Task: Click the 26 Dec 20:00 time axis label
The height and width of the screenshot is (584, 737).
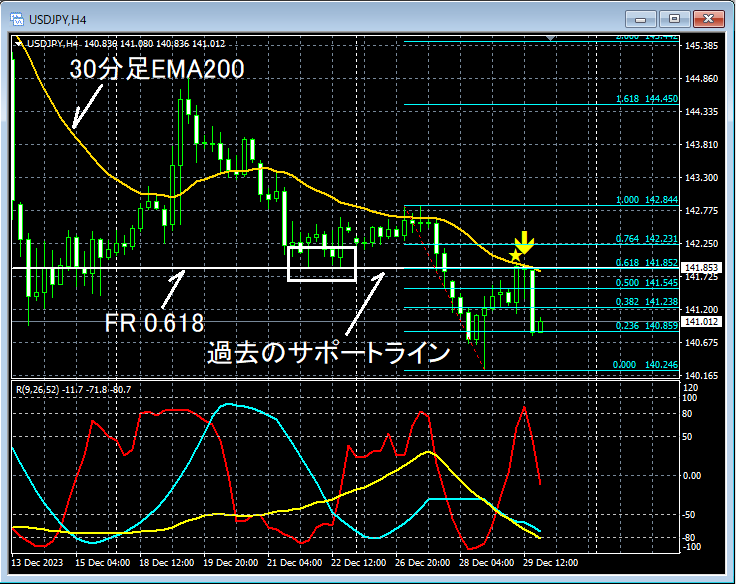Action: pos(423,563)
